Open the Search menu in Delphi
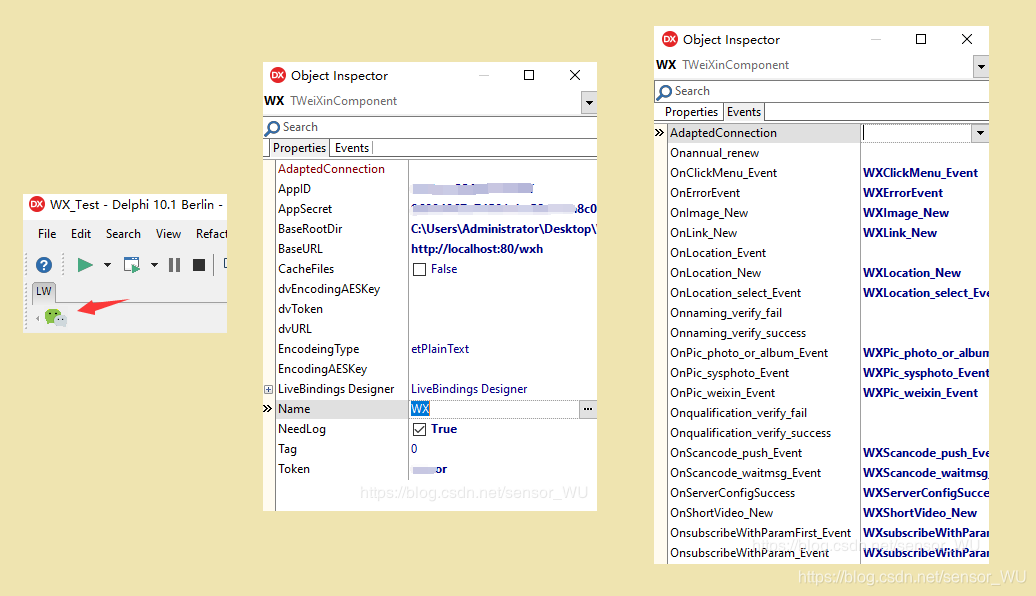Viewport: 1036px width, 596px height. tap(123, 233)
